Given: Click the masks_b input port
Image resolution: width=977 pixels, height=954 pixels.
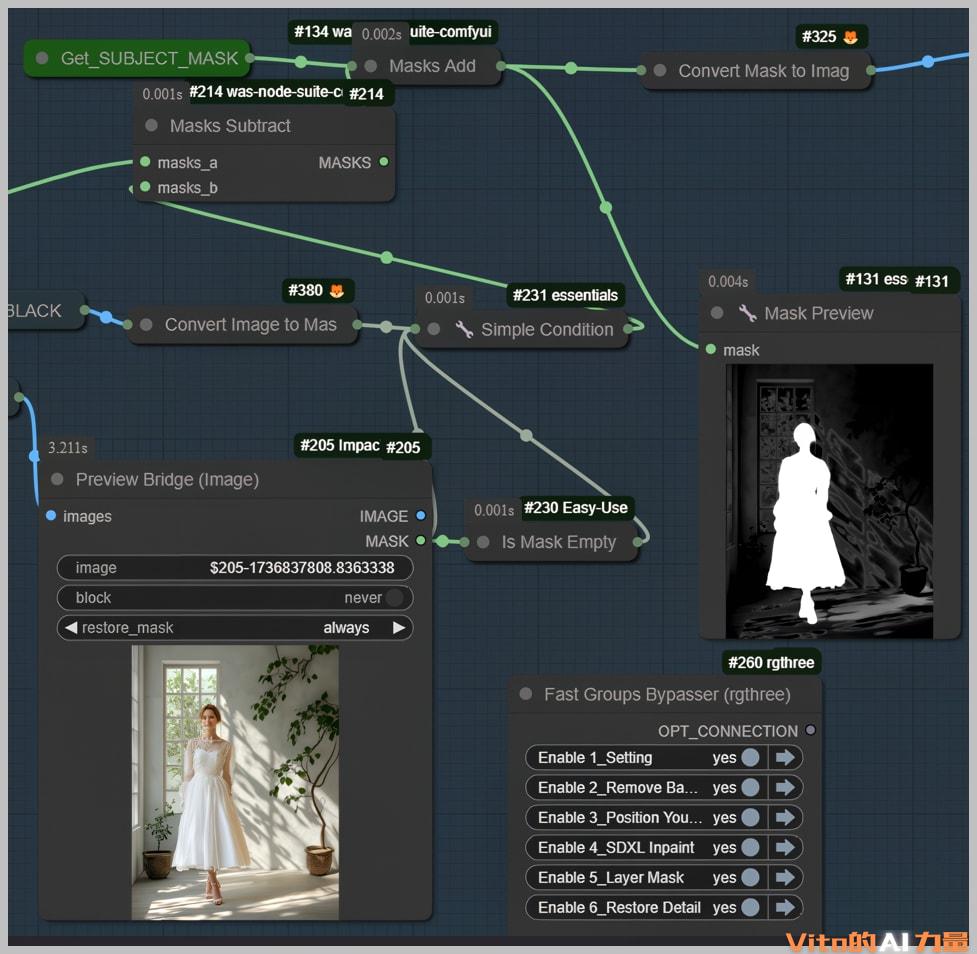Looking at the screenshot, I should pos(145,186).
